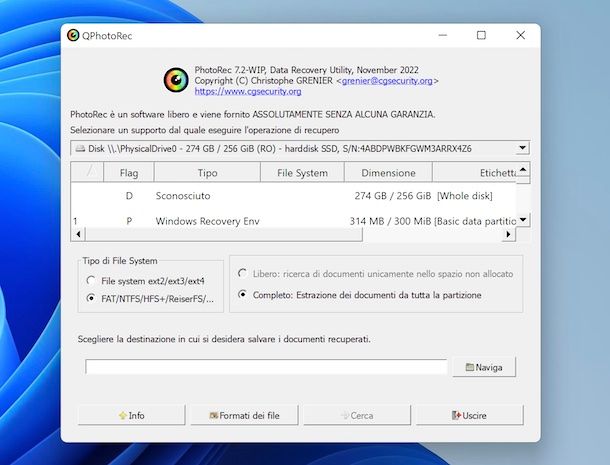Click the QPhotoRec title bar icon
610x465 pixels.
tap(73, 35)
